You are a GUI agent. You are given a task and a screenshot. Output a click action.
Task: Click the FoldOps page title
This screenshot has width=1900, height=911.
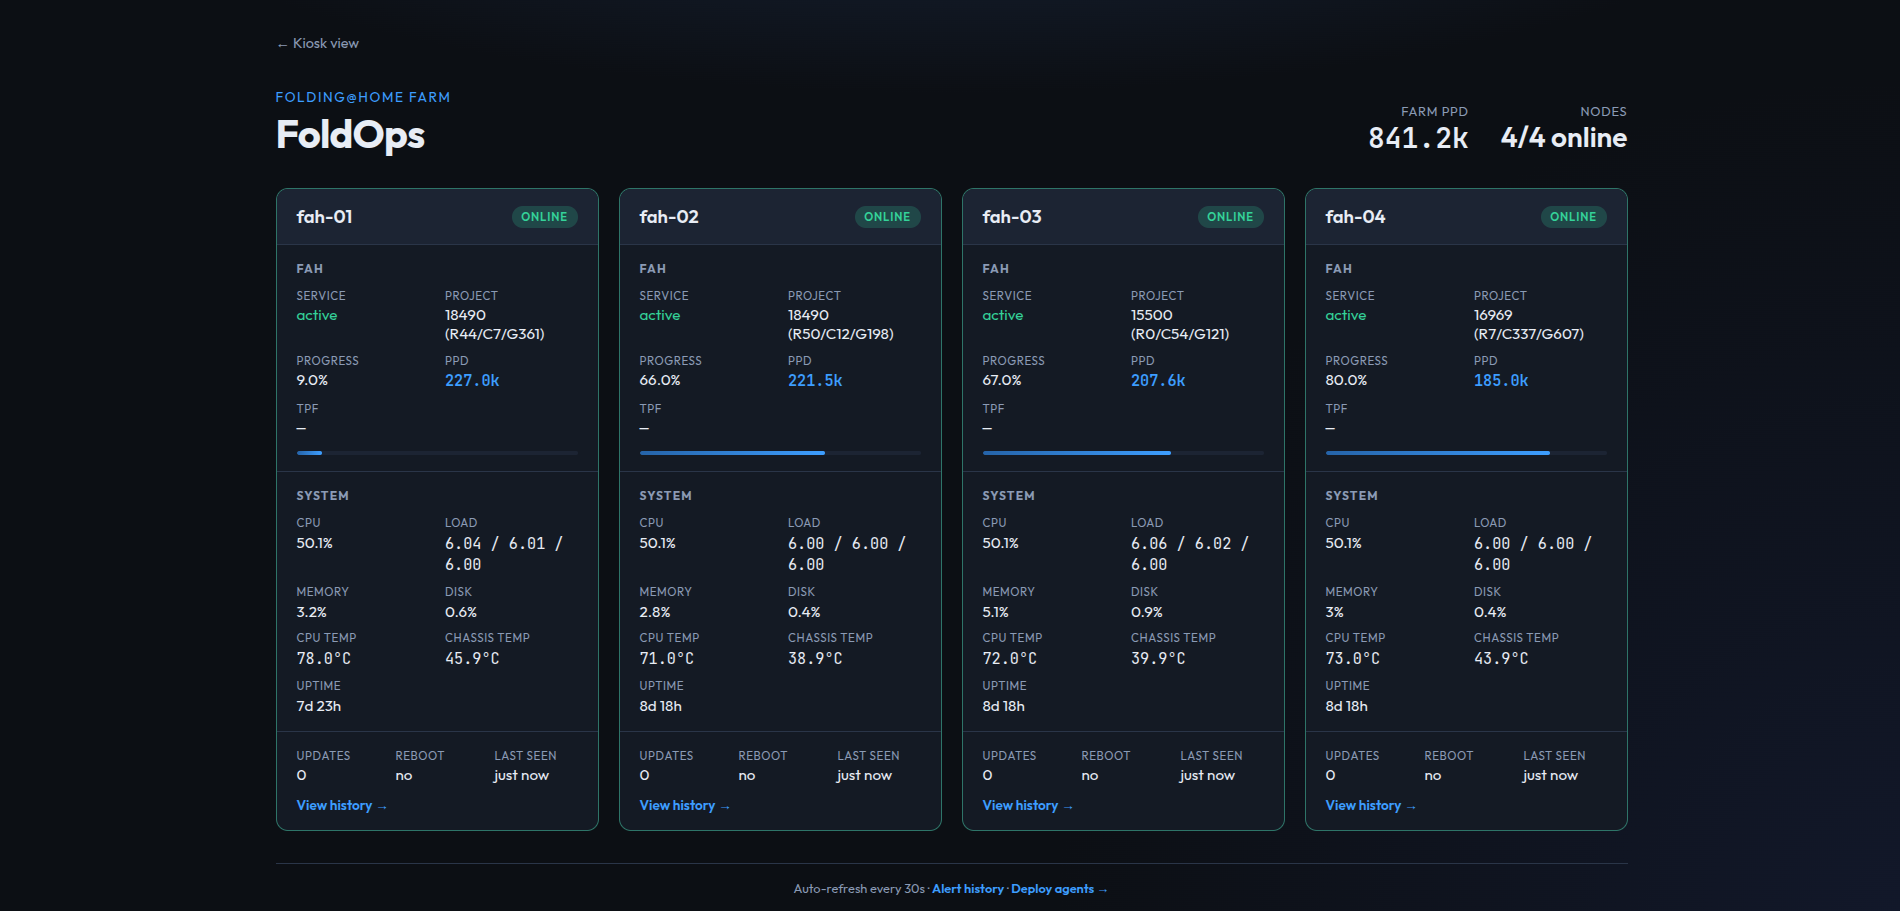click(x=350, y=135)
